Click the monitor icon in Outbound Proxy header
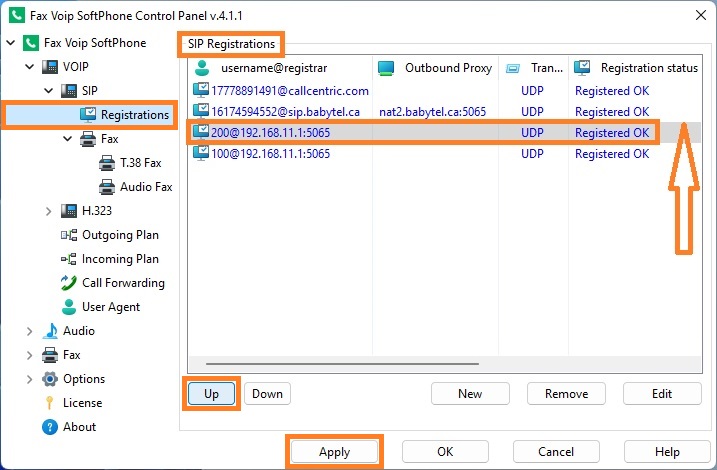Image resolution: width=717 pixels, height=470 pixels. click(386, 68)
